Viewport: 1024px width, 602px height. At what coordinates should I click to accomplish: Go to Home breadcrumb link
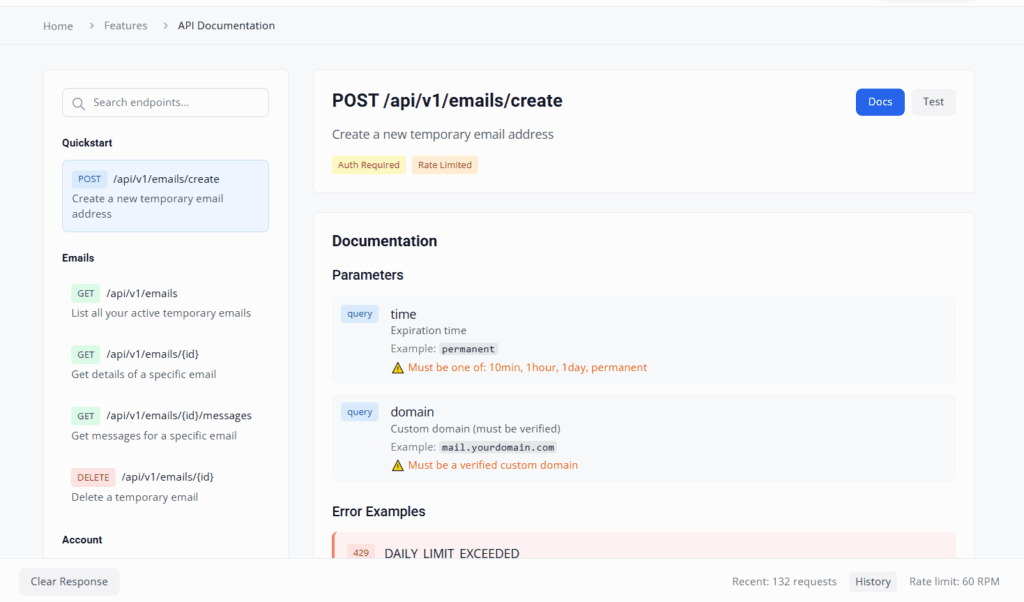58,26
